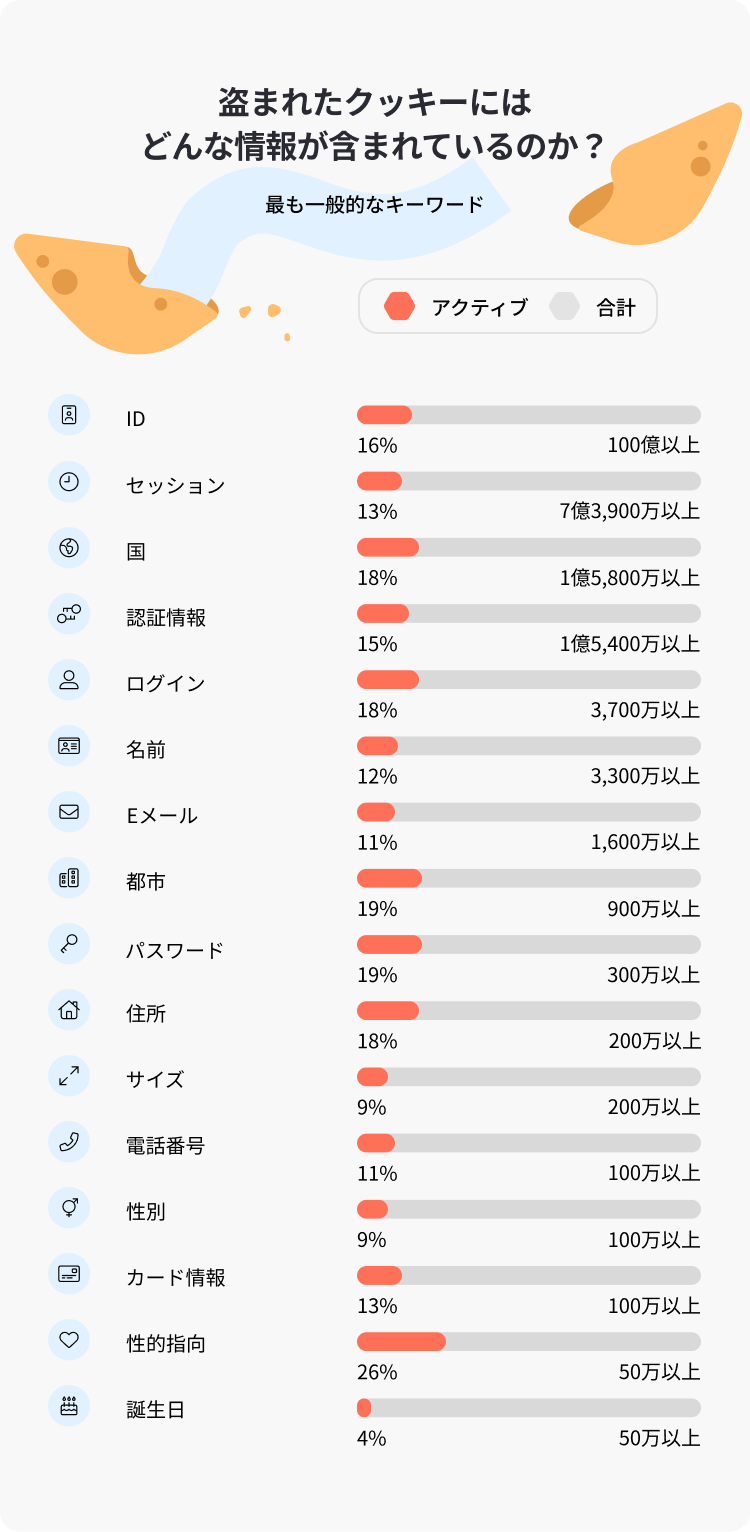Click the セッション label text

click(x=176, y=486)
